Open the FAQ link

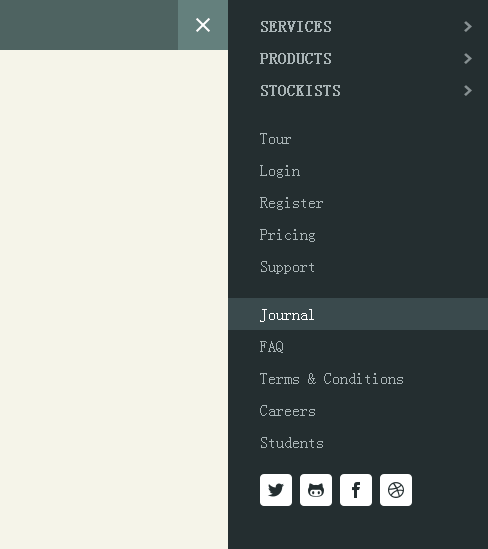click(272, 347)
